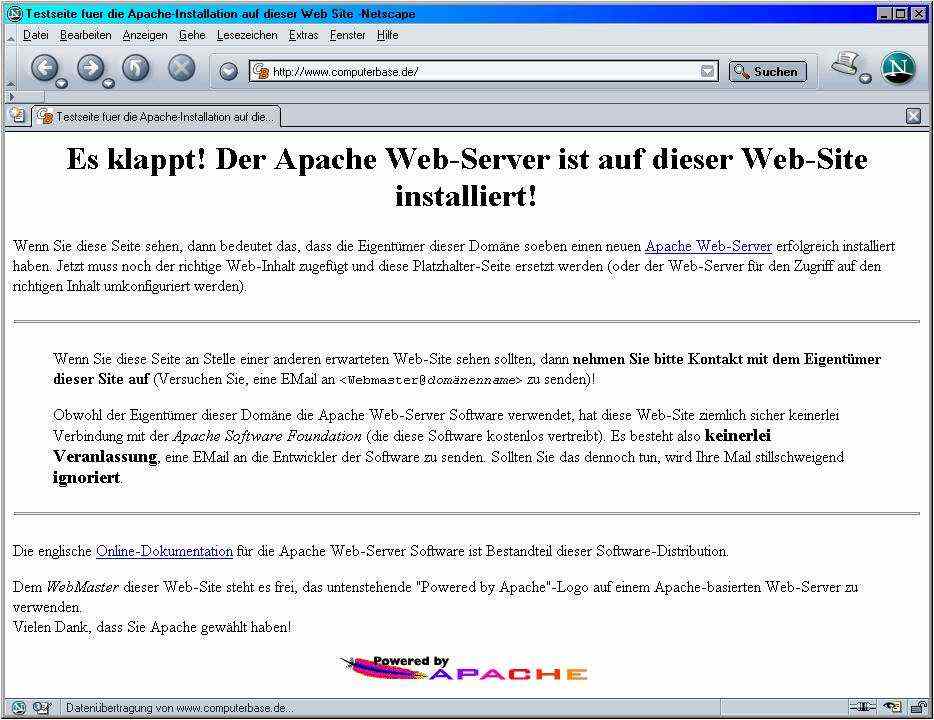Click the Powered by Apache logo
Viewport: 934px width, 720px height.
pos(465,668)
